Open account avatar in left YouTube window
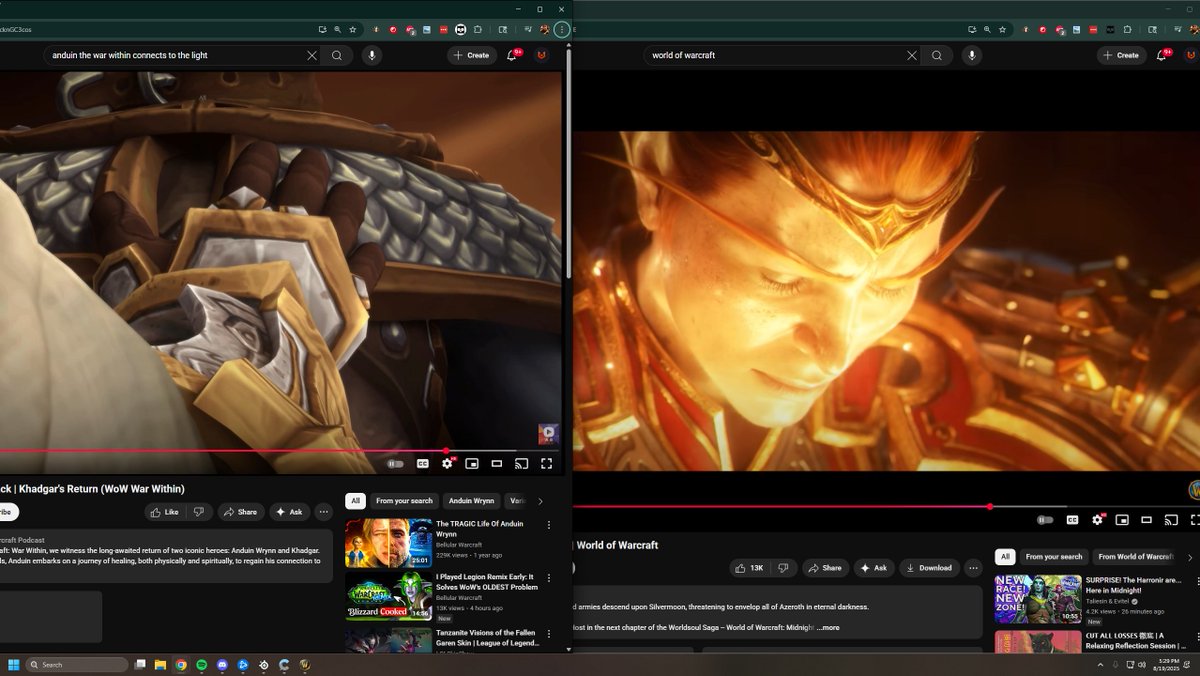The width and height of the screenshot is (1200, 676). point(542,55)
